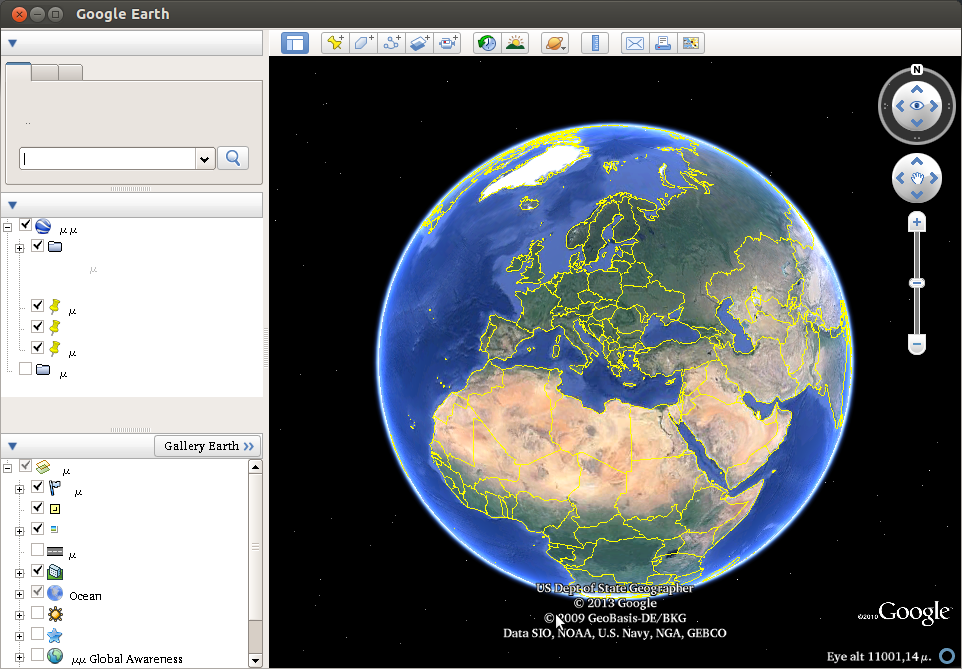Check the Temporary Places folder checkbox
962x669 pixels.
(25, 368)
